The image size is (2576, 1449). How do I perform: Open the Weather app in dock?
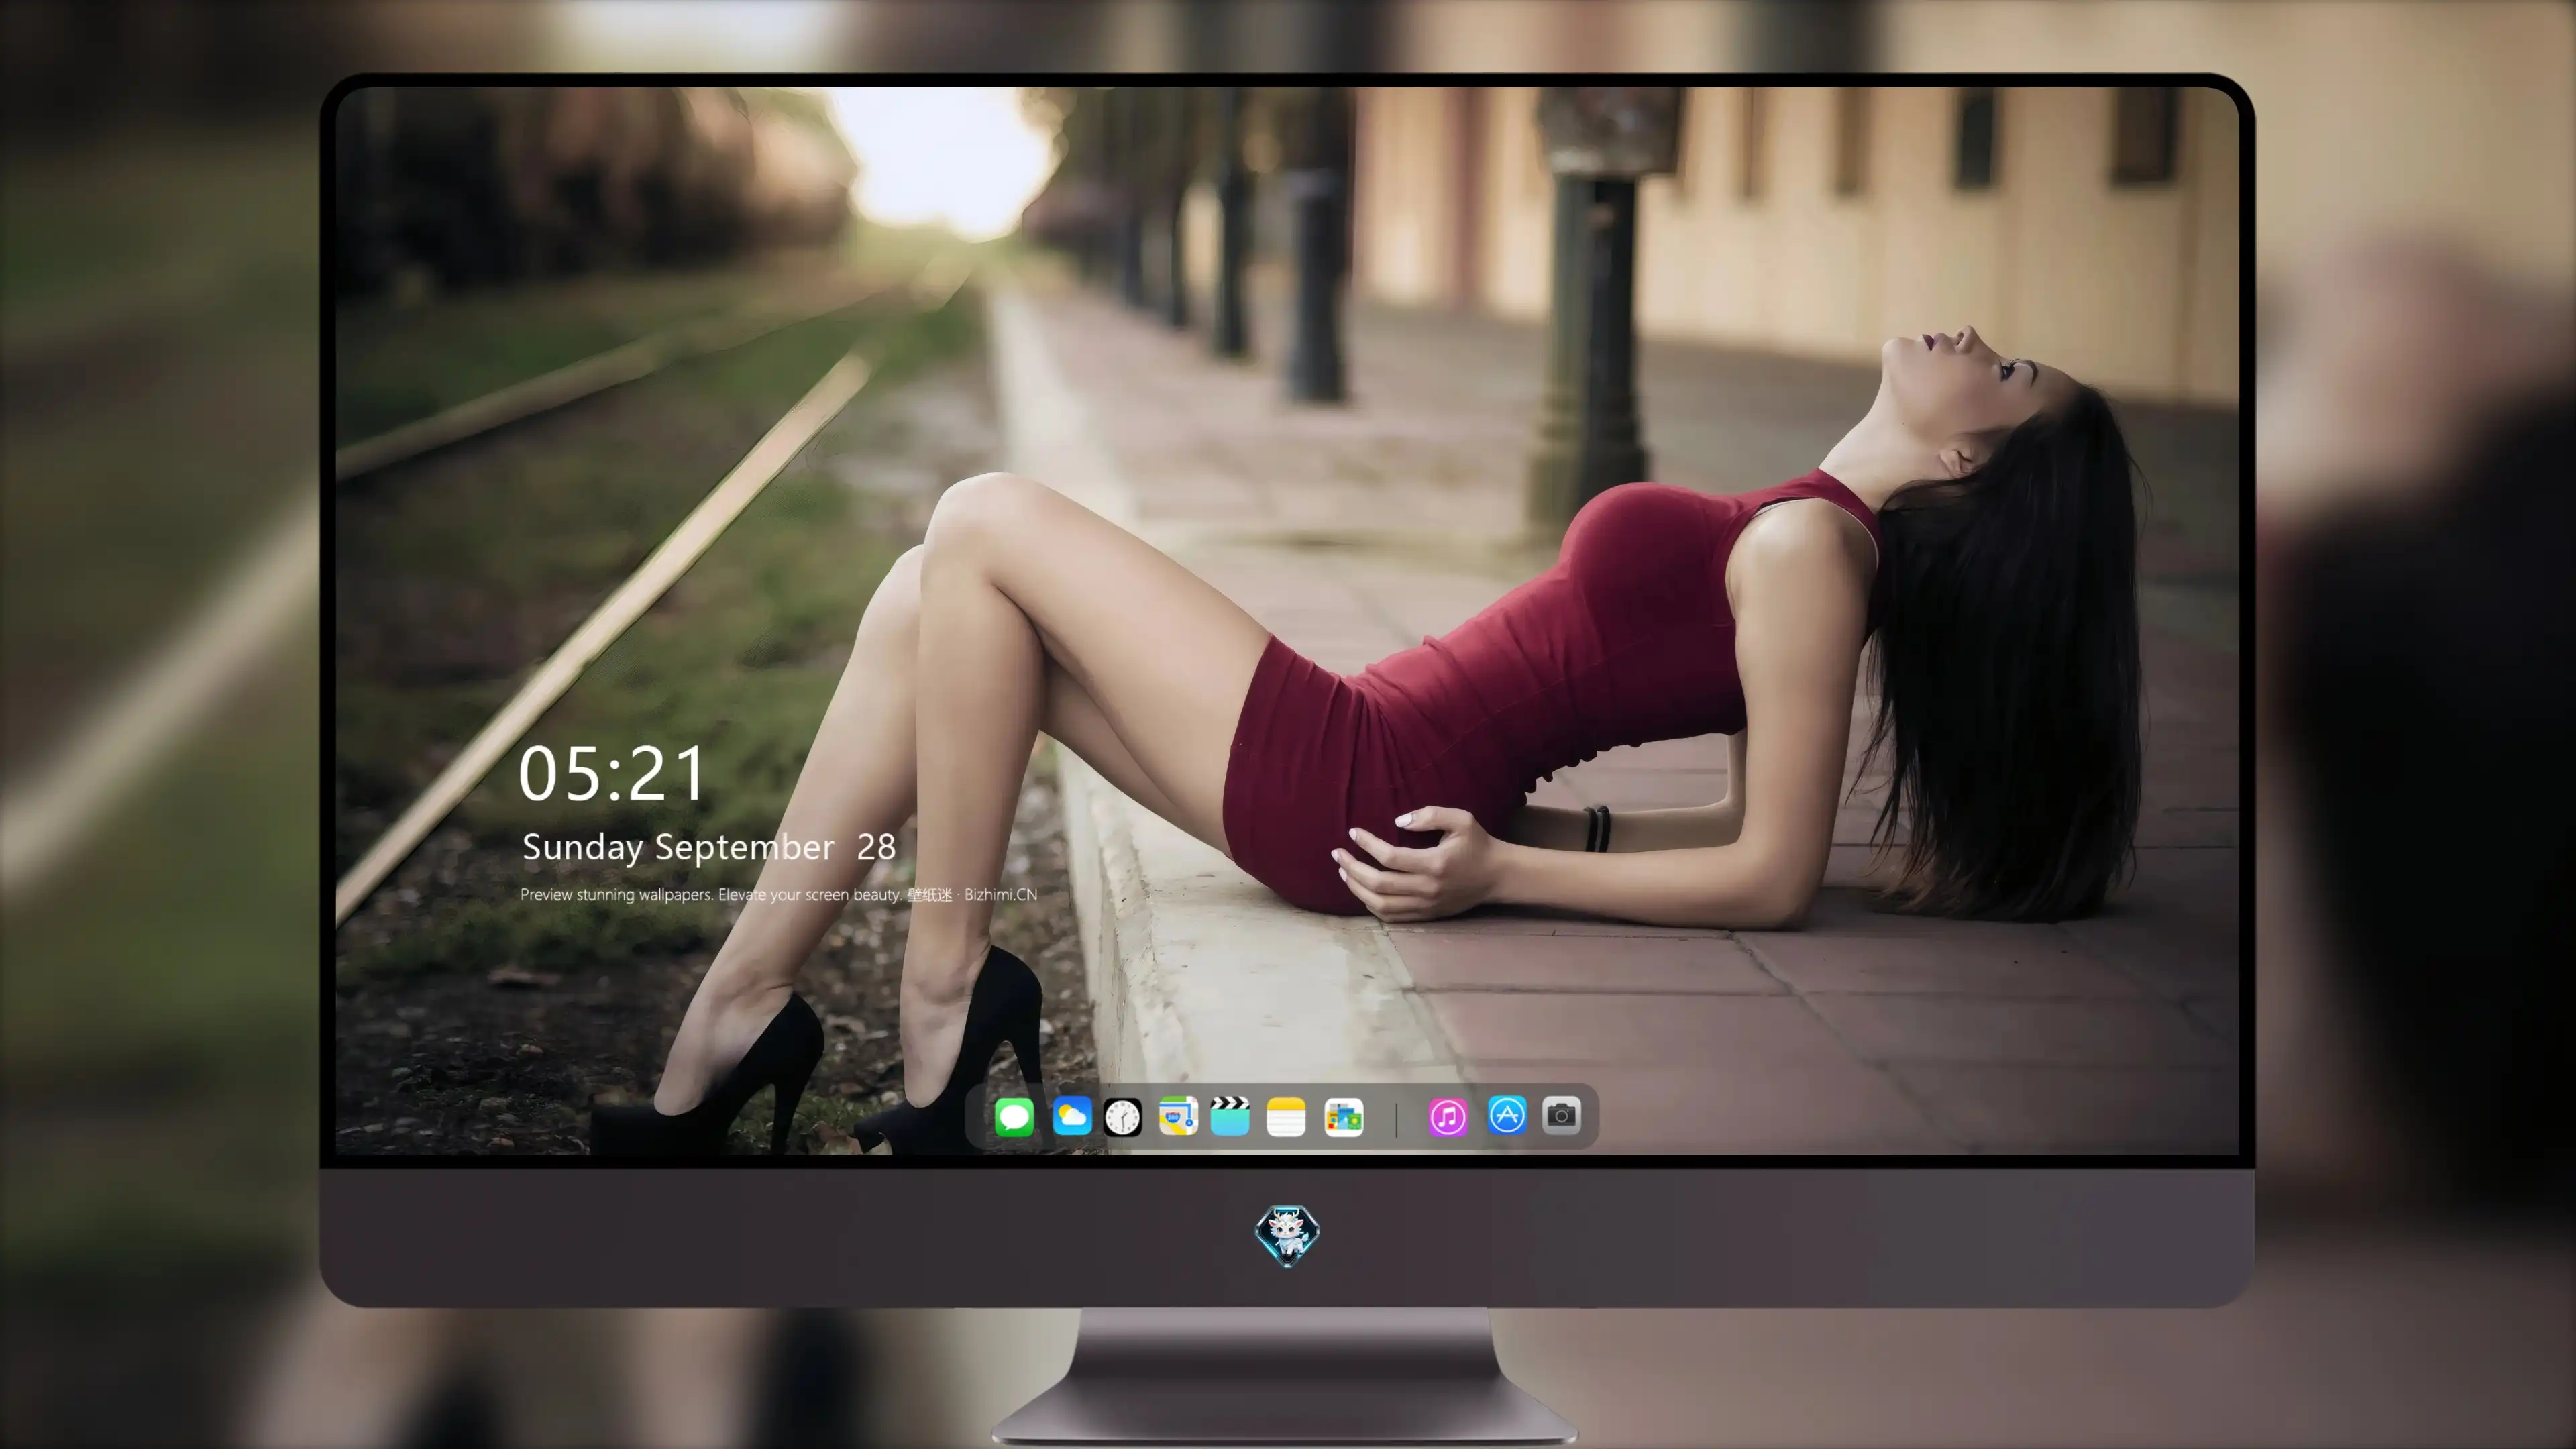tap(1072, 1116)
